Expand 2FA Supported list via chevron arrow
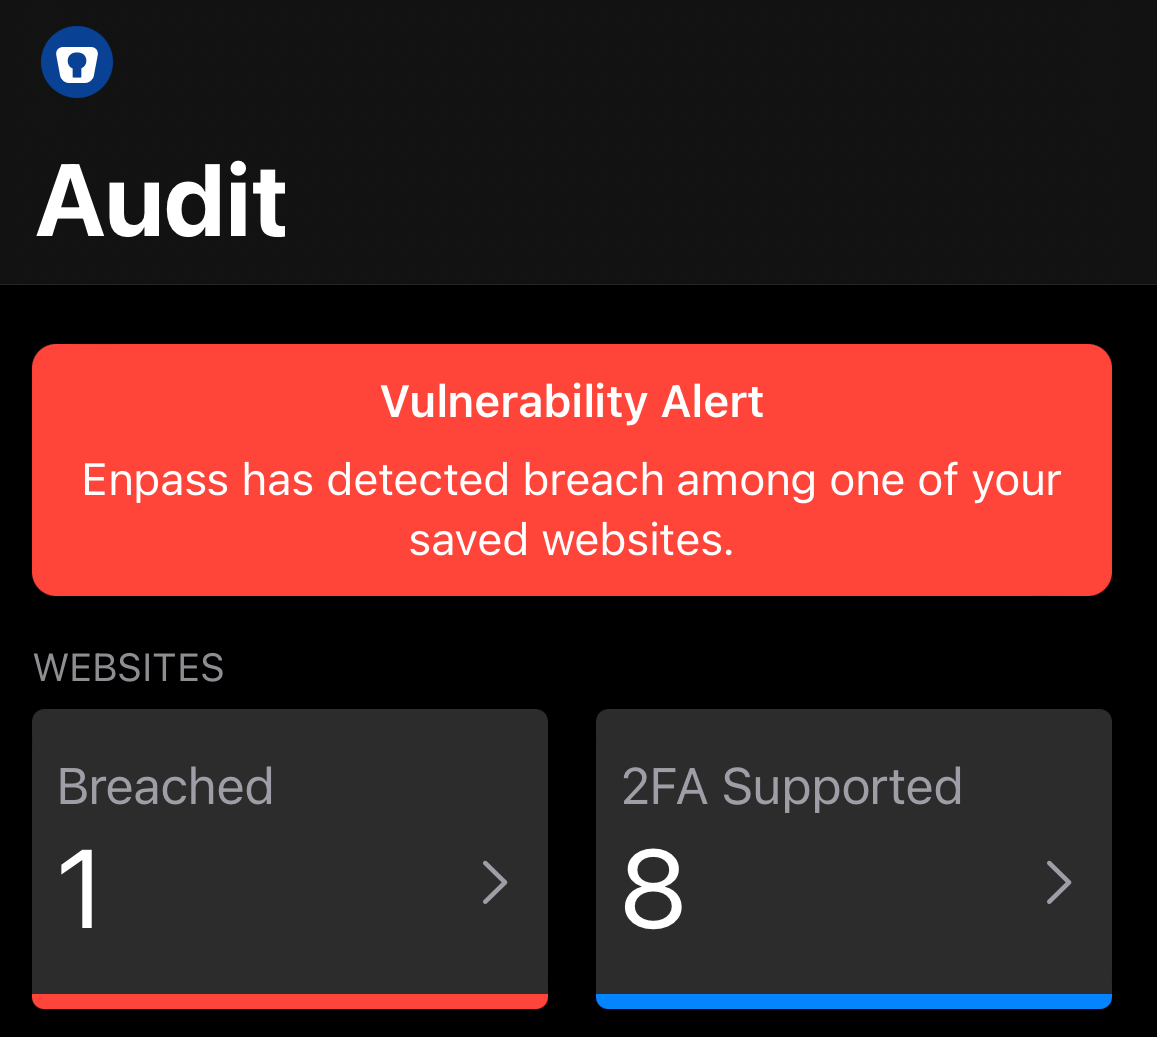1157x1037 pixels. [1059, 882]
